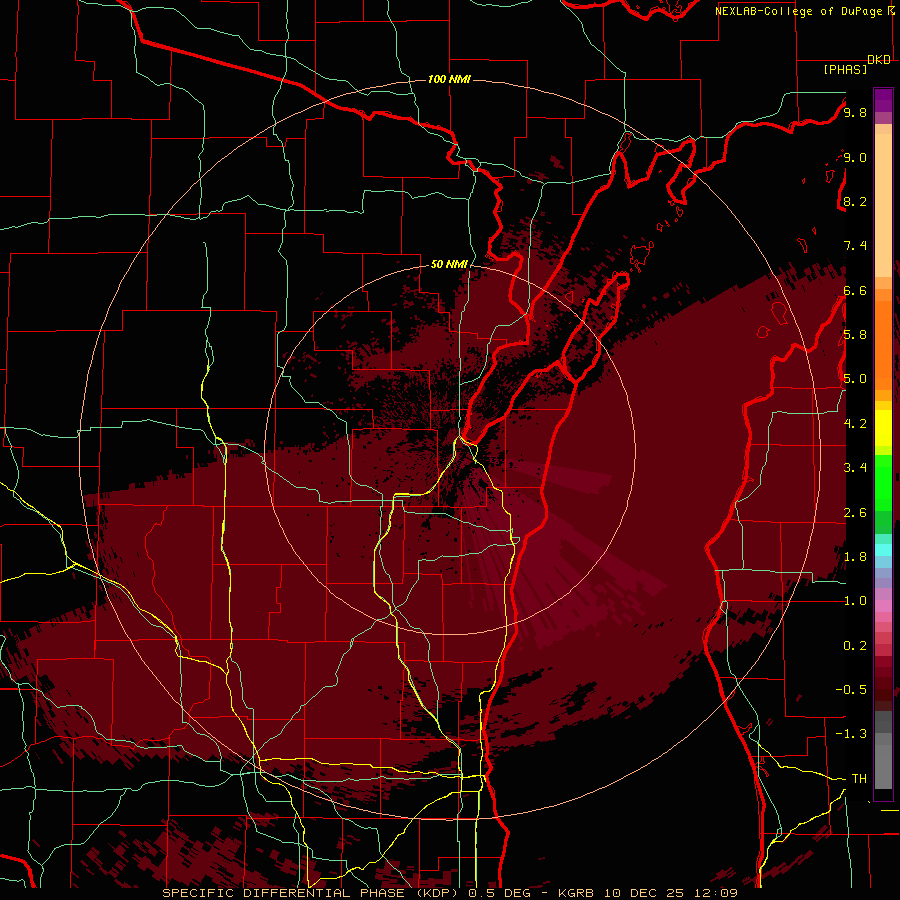Select the 0.2 scale label

click(x=855, y=646)
